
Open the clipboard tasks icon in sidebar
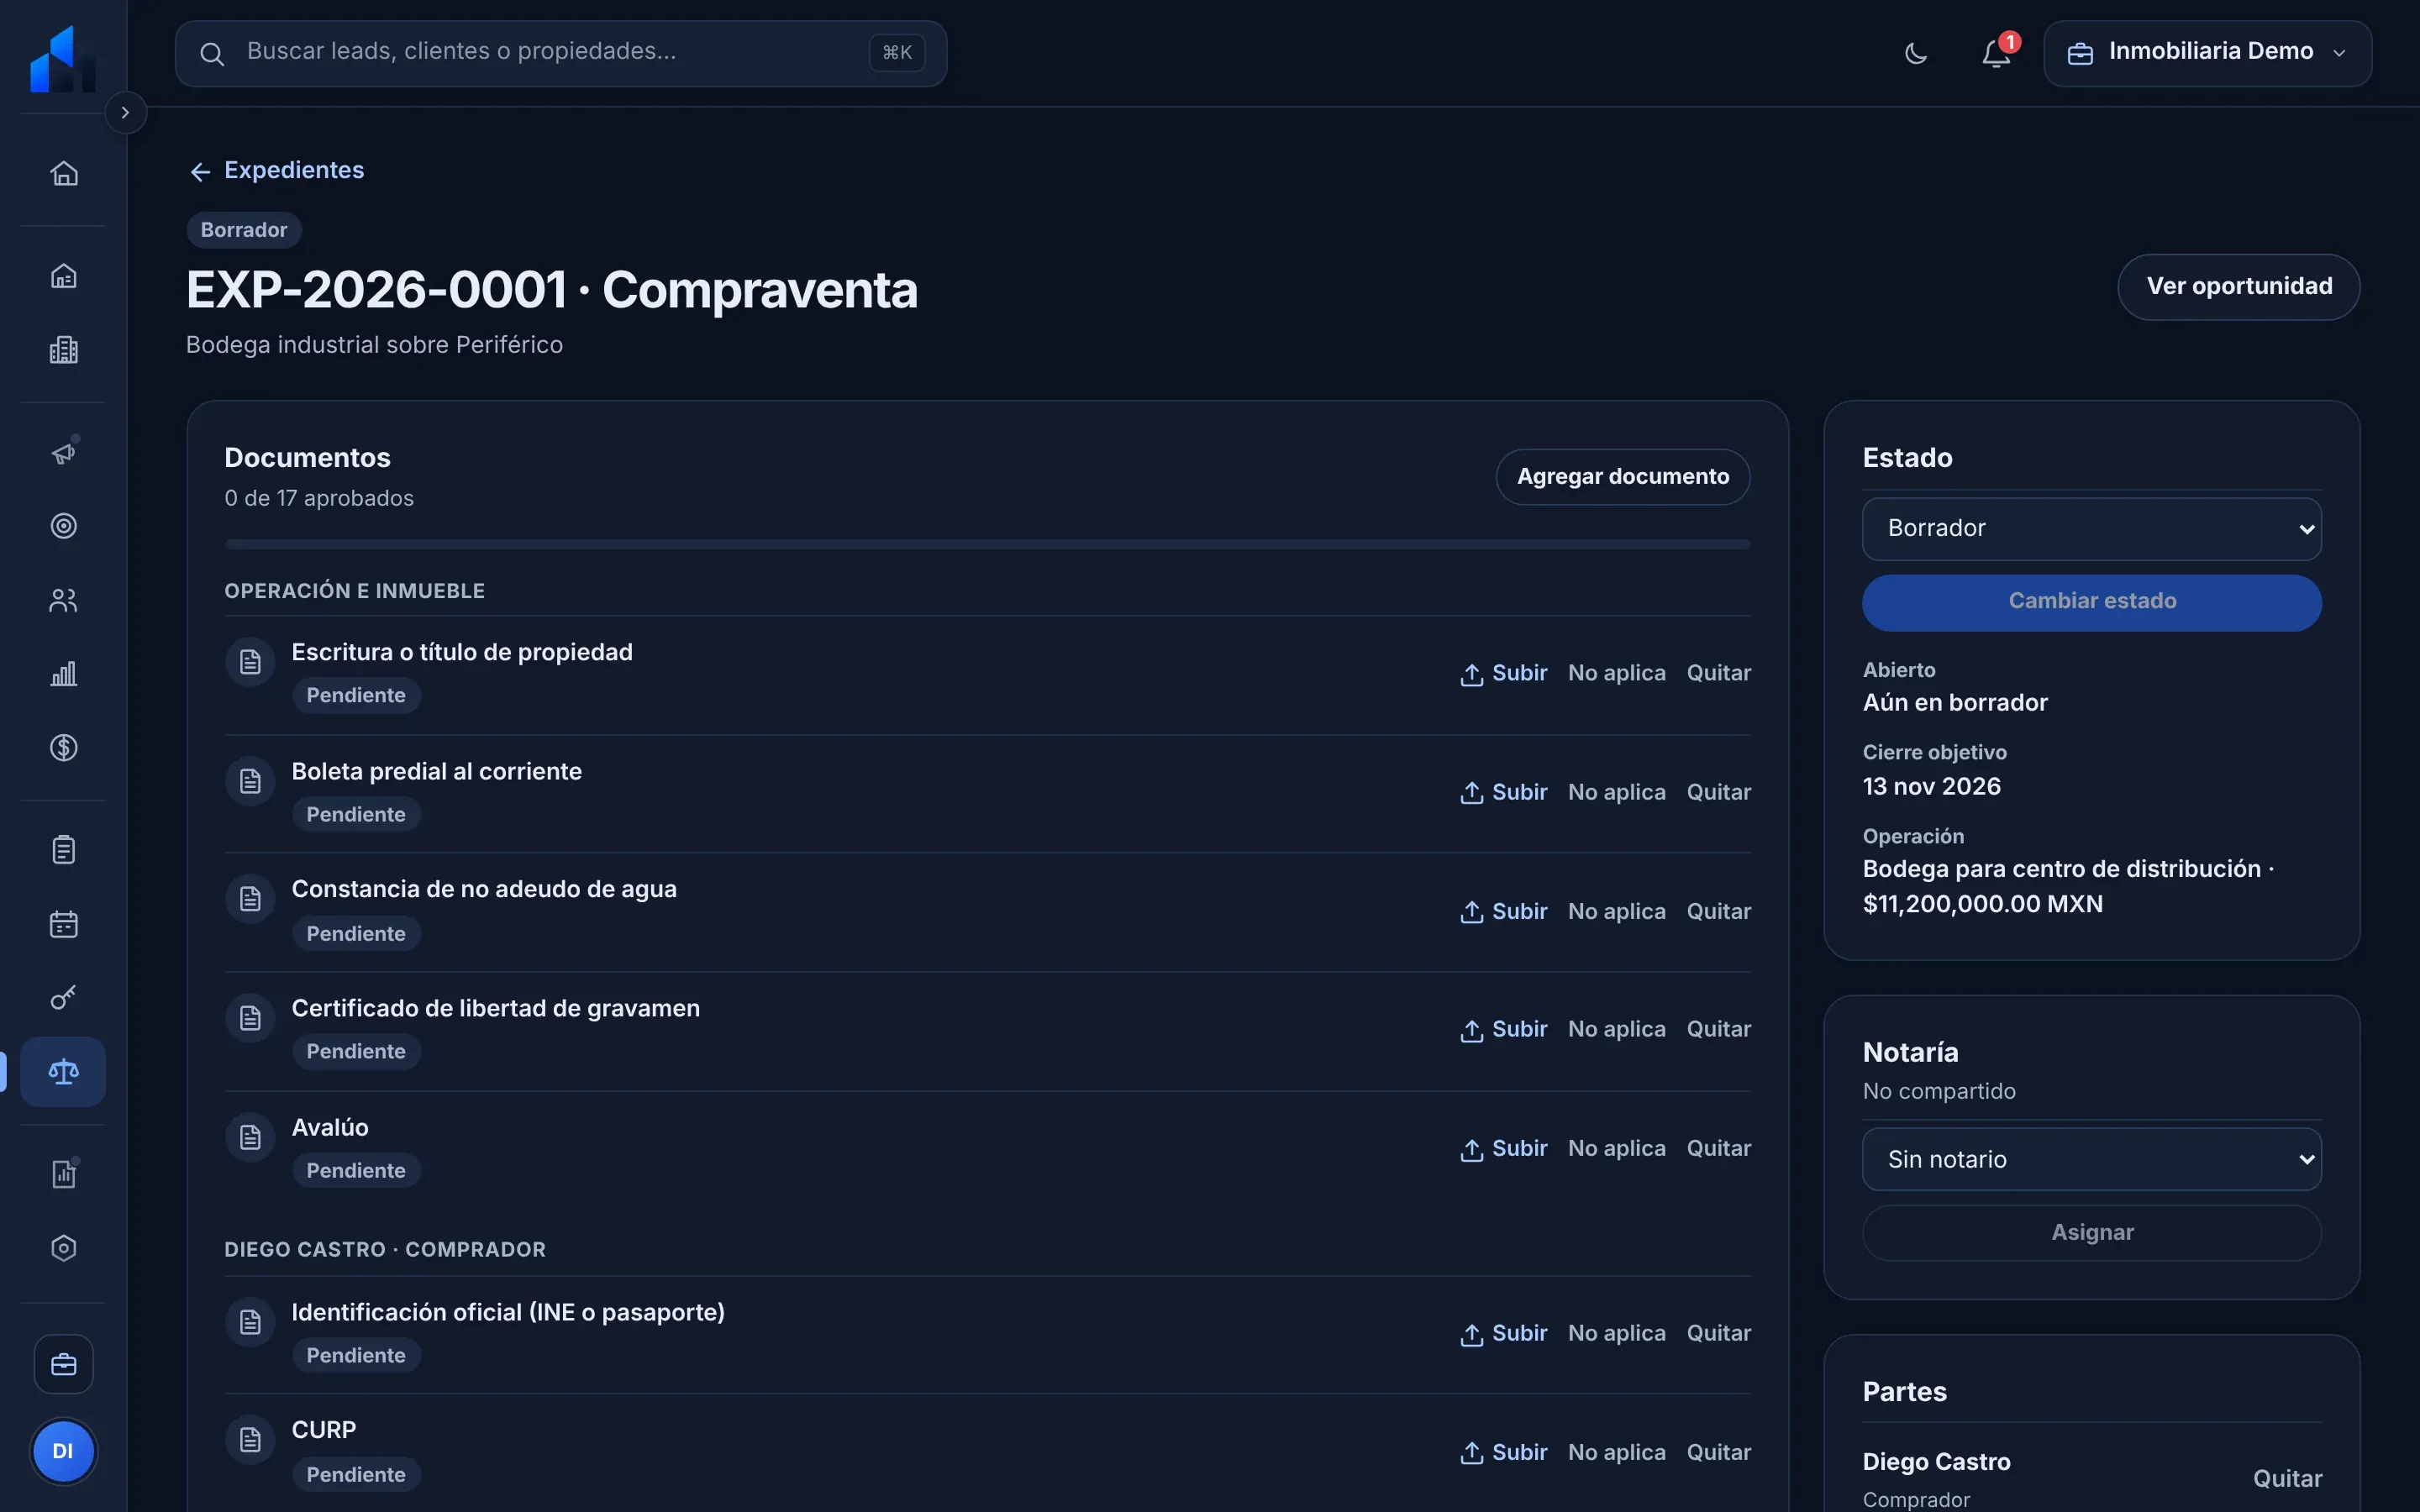63,850
